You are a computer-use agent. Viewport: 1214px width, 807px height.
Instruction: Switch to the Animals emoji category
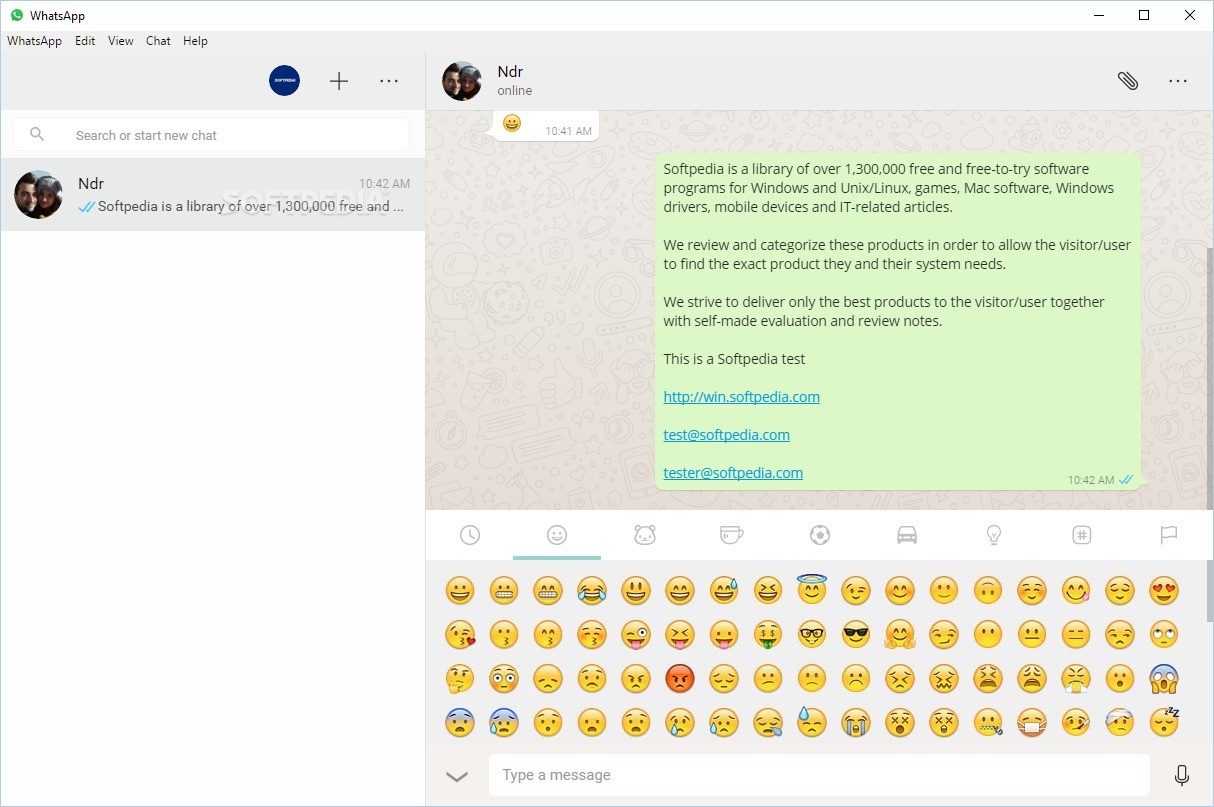point(644,535)
